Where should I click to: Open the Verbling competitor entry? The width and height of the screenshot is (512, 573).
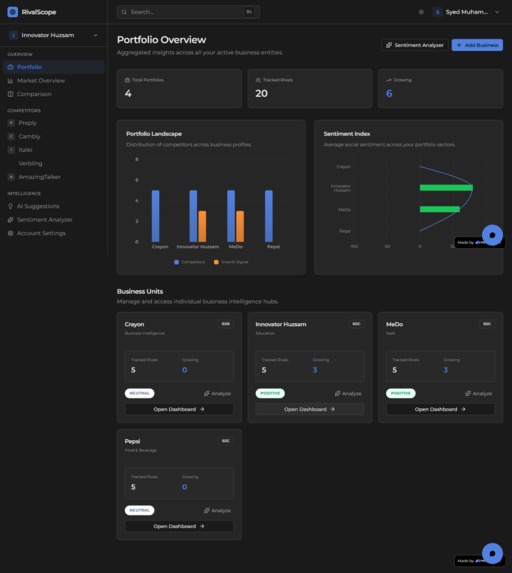click(54, 164)
